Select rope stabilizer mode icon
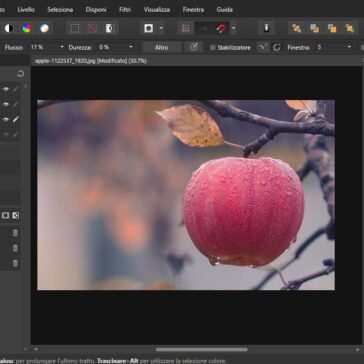Screen dimensions: 364x364 (263, 47)
